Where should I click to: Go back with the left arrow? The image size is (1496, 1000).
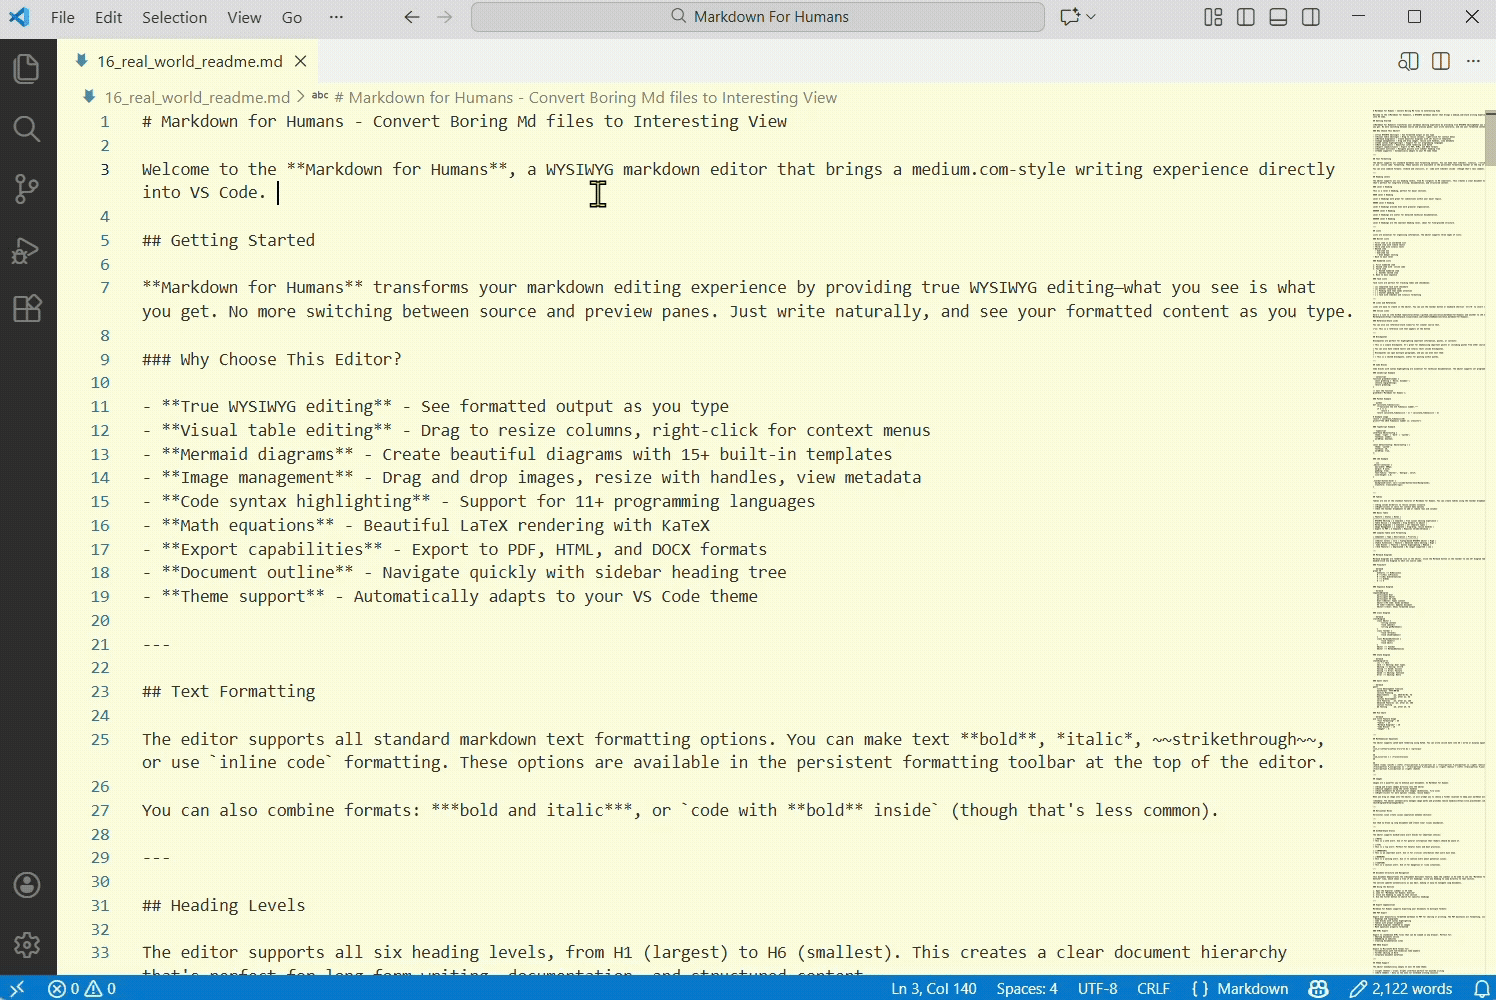(x=412, y=17)
